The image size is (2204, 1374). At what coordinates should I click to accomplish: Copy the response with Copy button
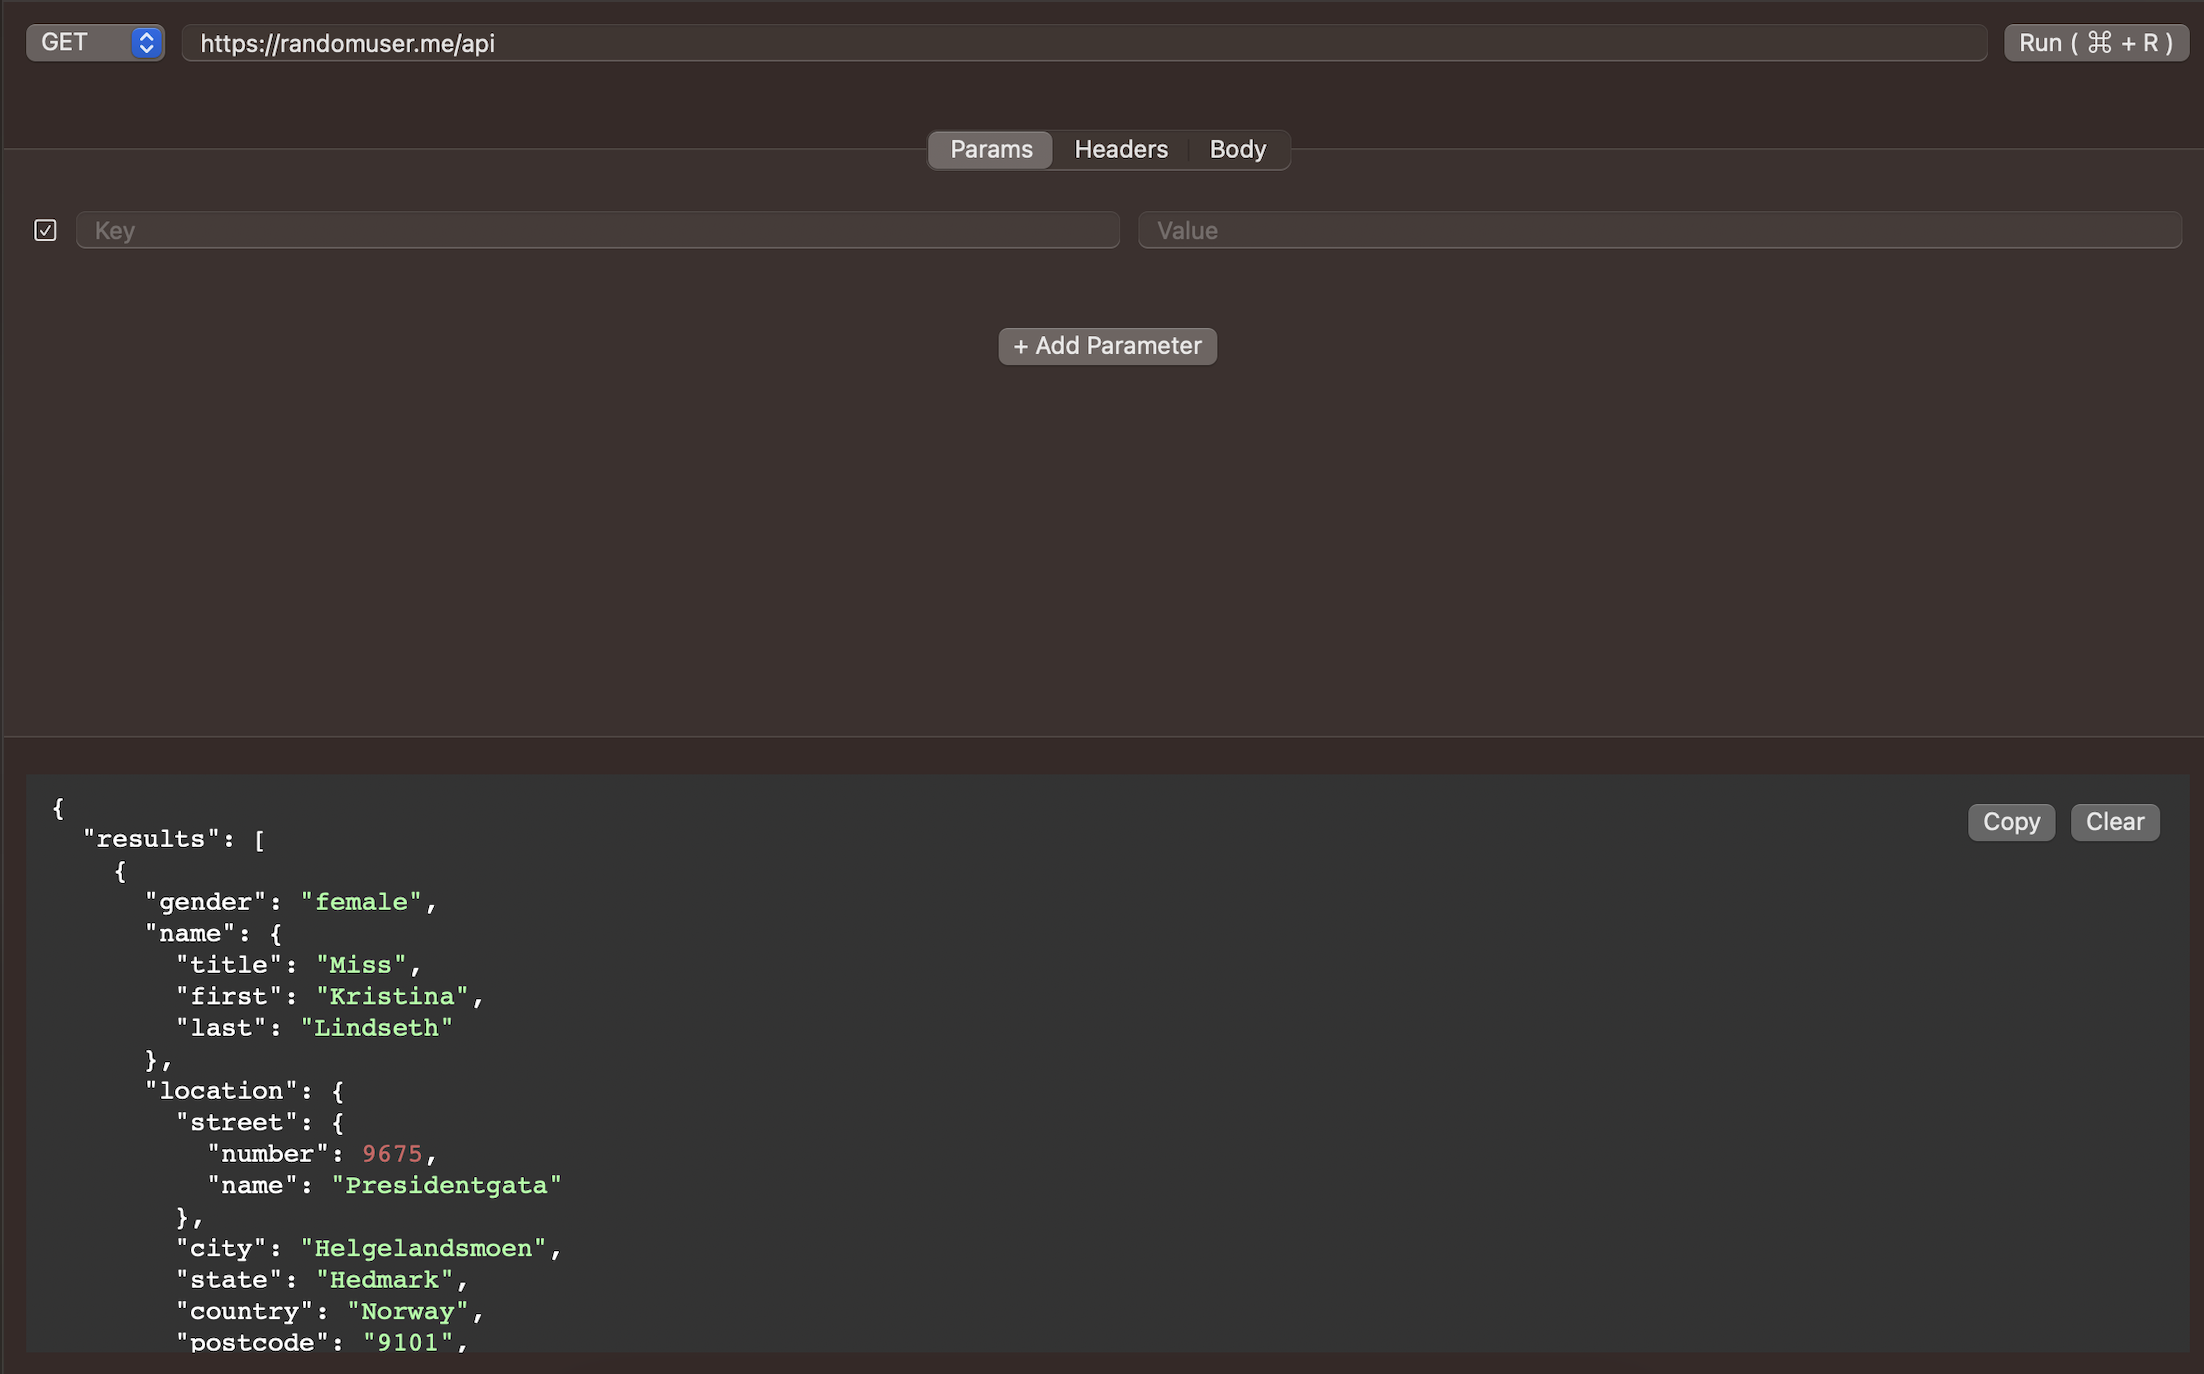point(2010,822)
